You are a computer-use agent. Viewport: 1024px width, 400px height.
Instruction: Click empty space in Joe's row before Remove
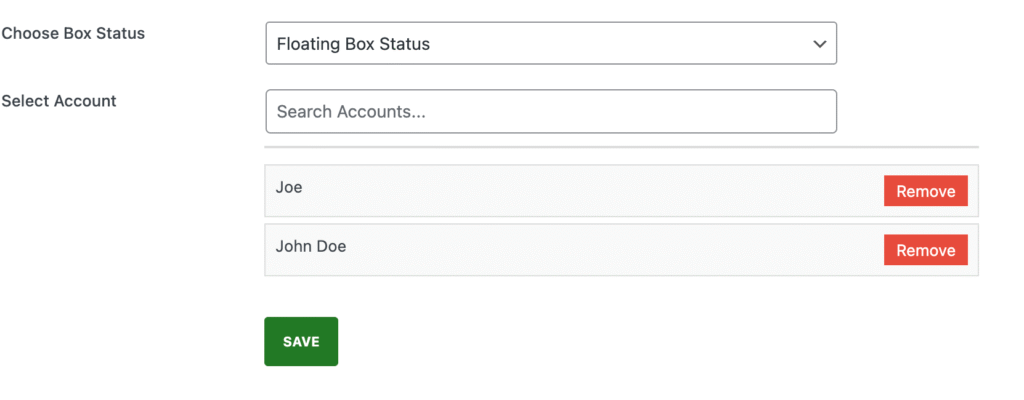click(588, 190)
